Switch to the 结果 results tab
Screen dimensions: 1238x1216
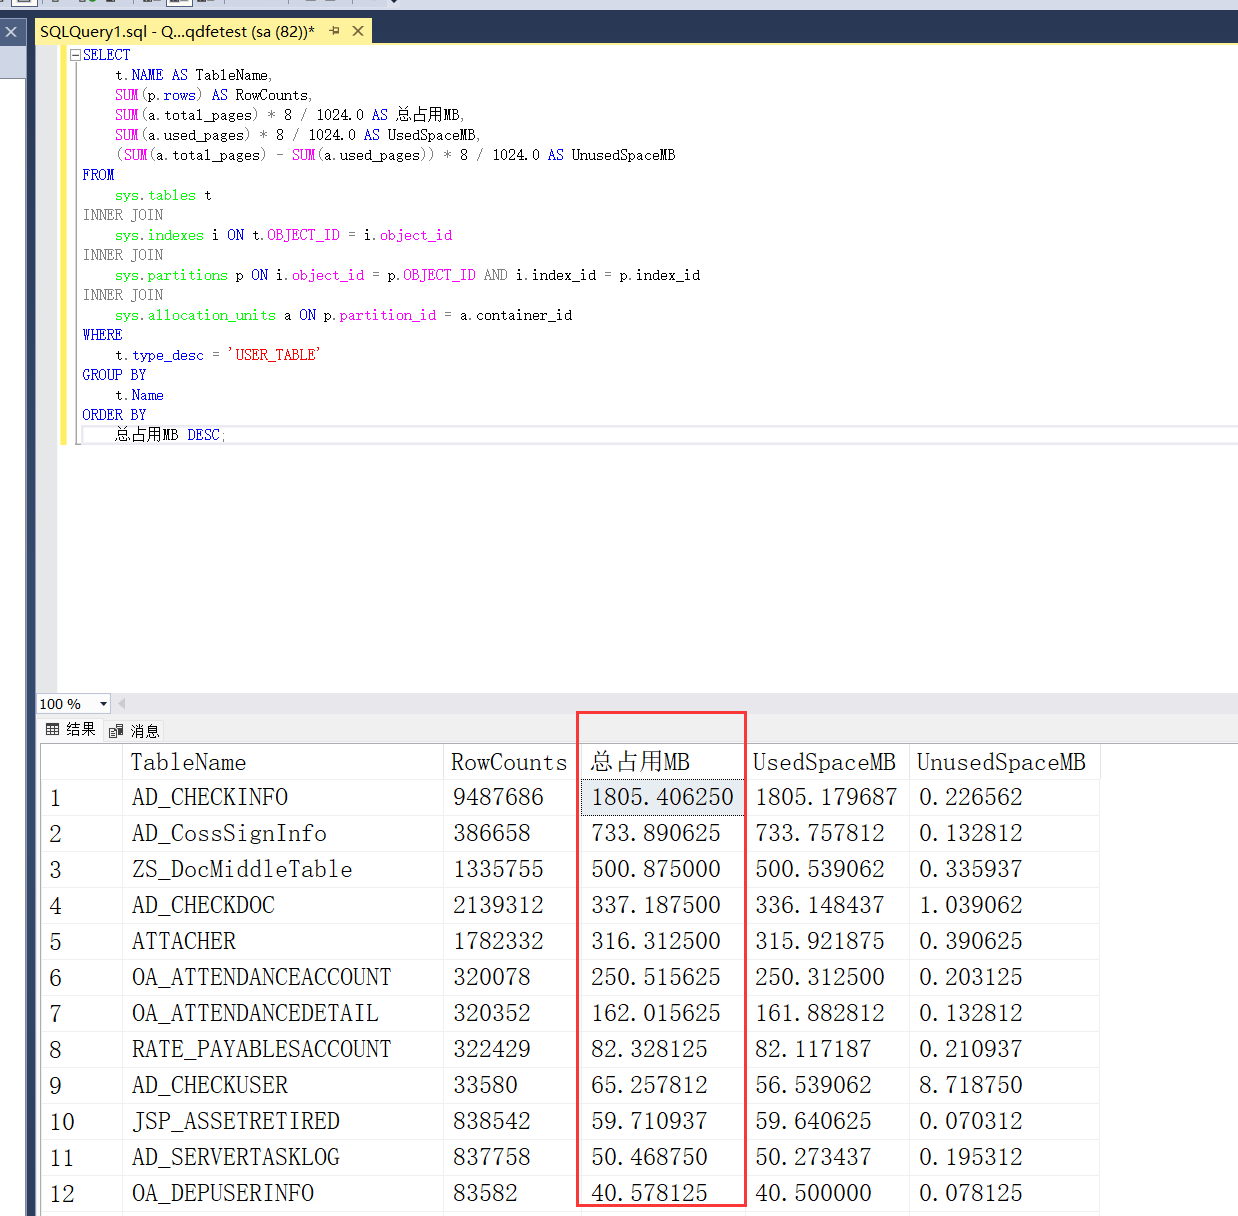point(71,730)
